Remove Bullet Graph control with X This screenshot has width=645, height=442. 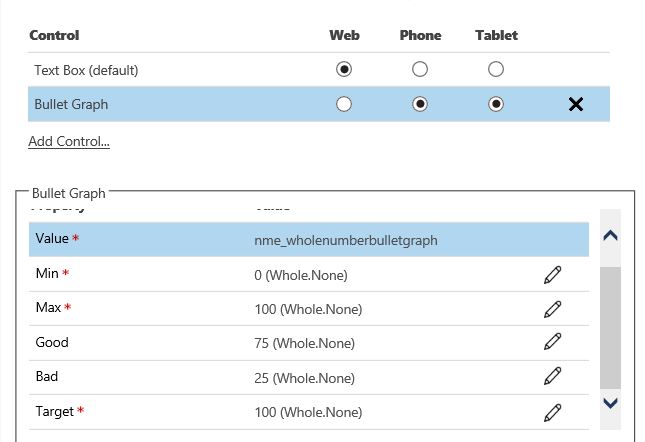coord(576,104)
